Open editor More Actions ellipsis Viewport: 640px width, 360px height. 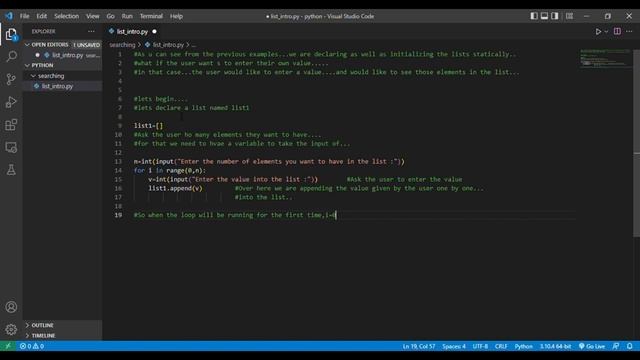[x=629, y=31]
